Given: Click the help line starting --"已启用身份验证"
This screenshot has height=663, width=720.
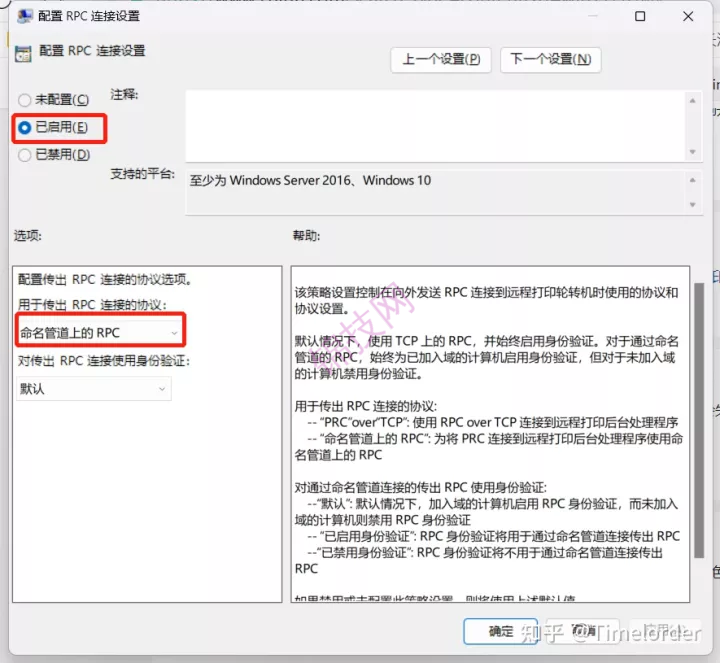Looking at the screenshot, I should [x=494, y=536].
